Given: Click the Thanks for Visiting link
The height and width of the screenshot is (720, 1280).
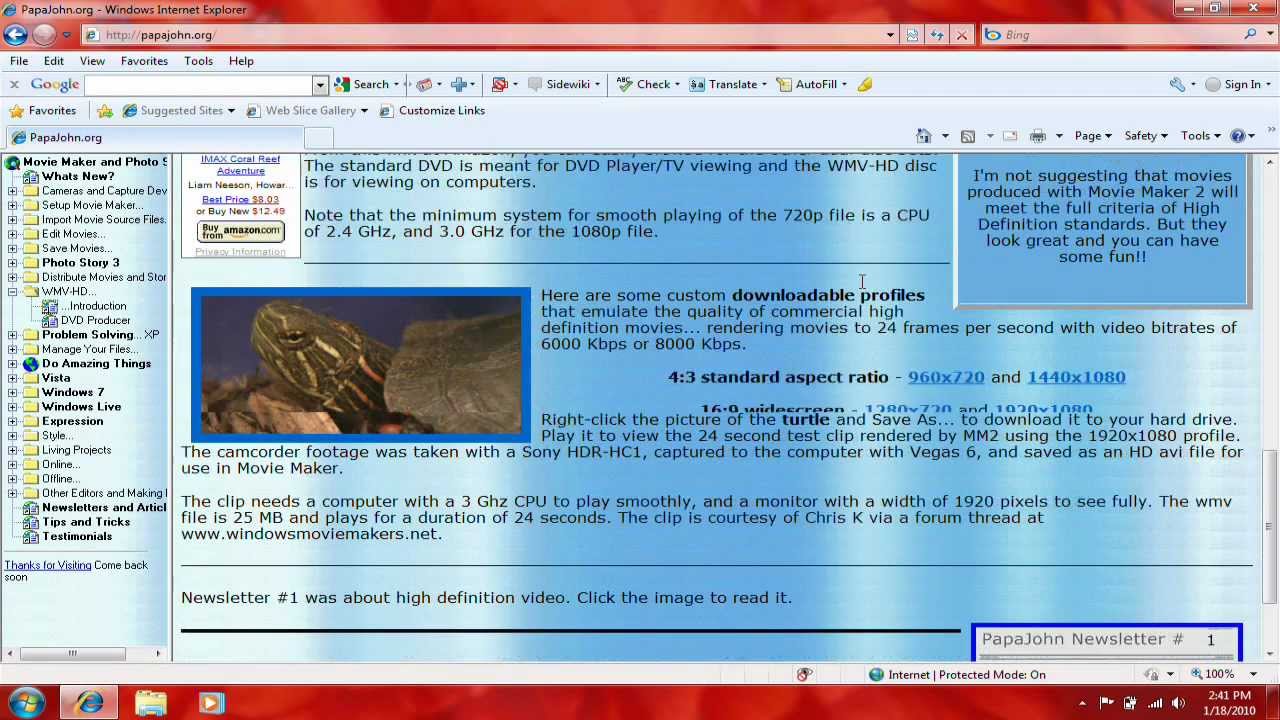Looking at the screenshot, I should tap(47, 566).
